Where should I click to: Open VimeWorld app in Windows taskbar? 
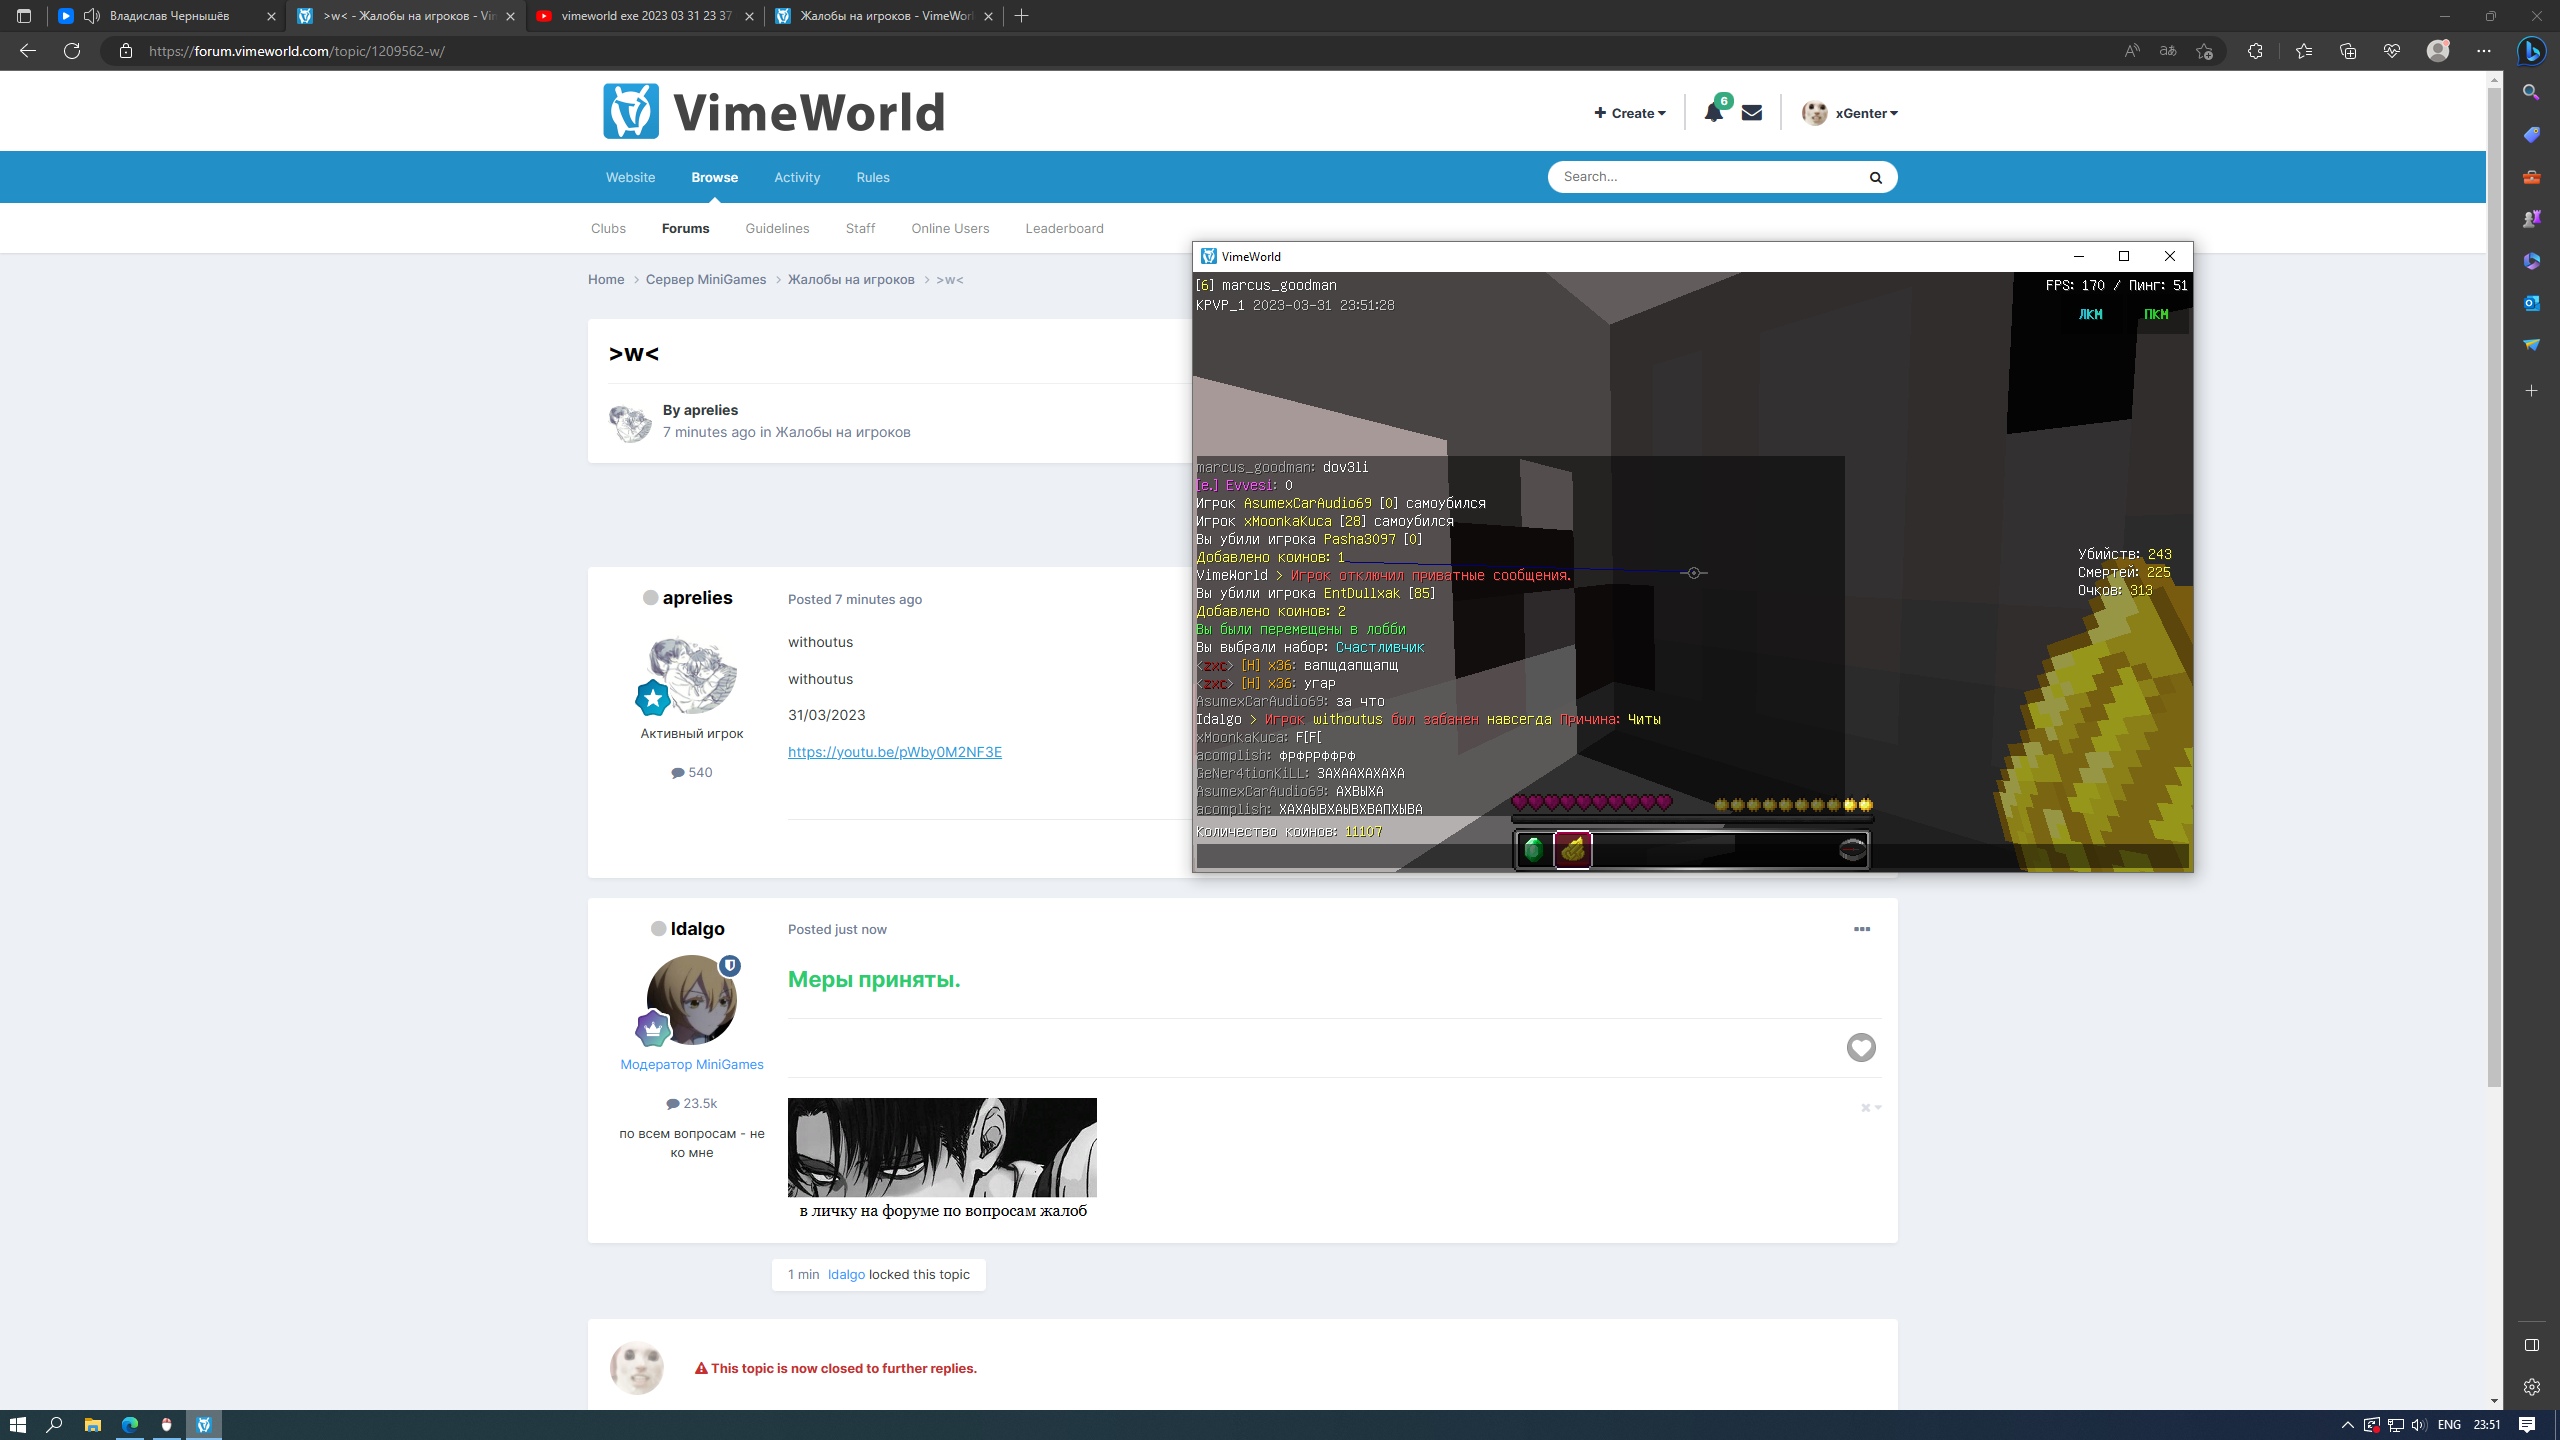tap(204, 1424)
